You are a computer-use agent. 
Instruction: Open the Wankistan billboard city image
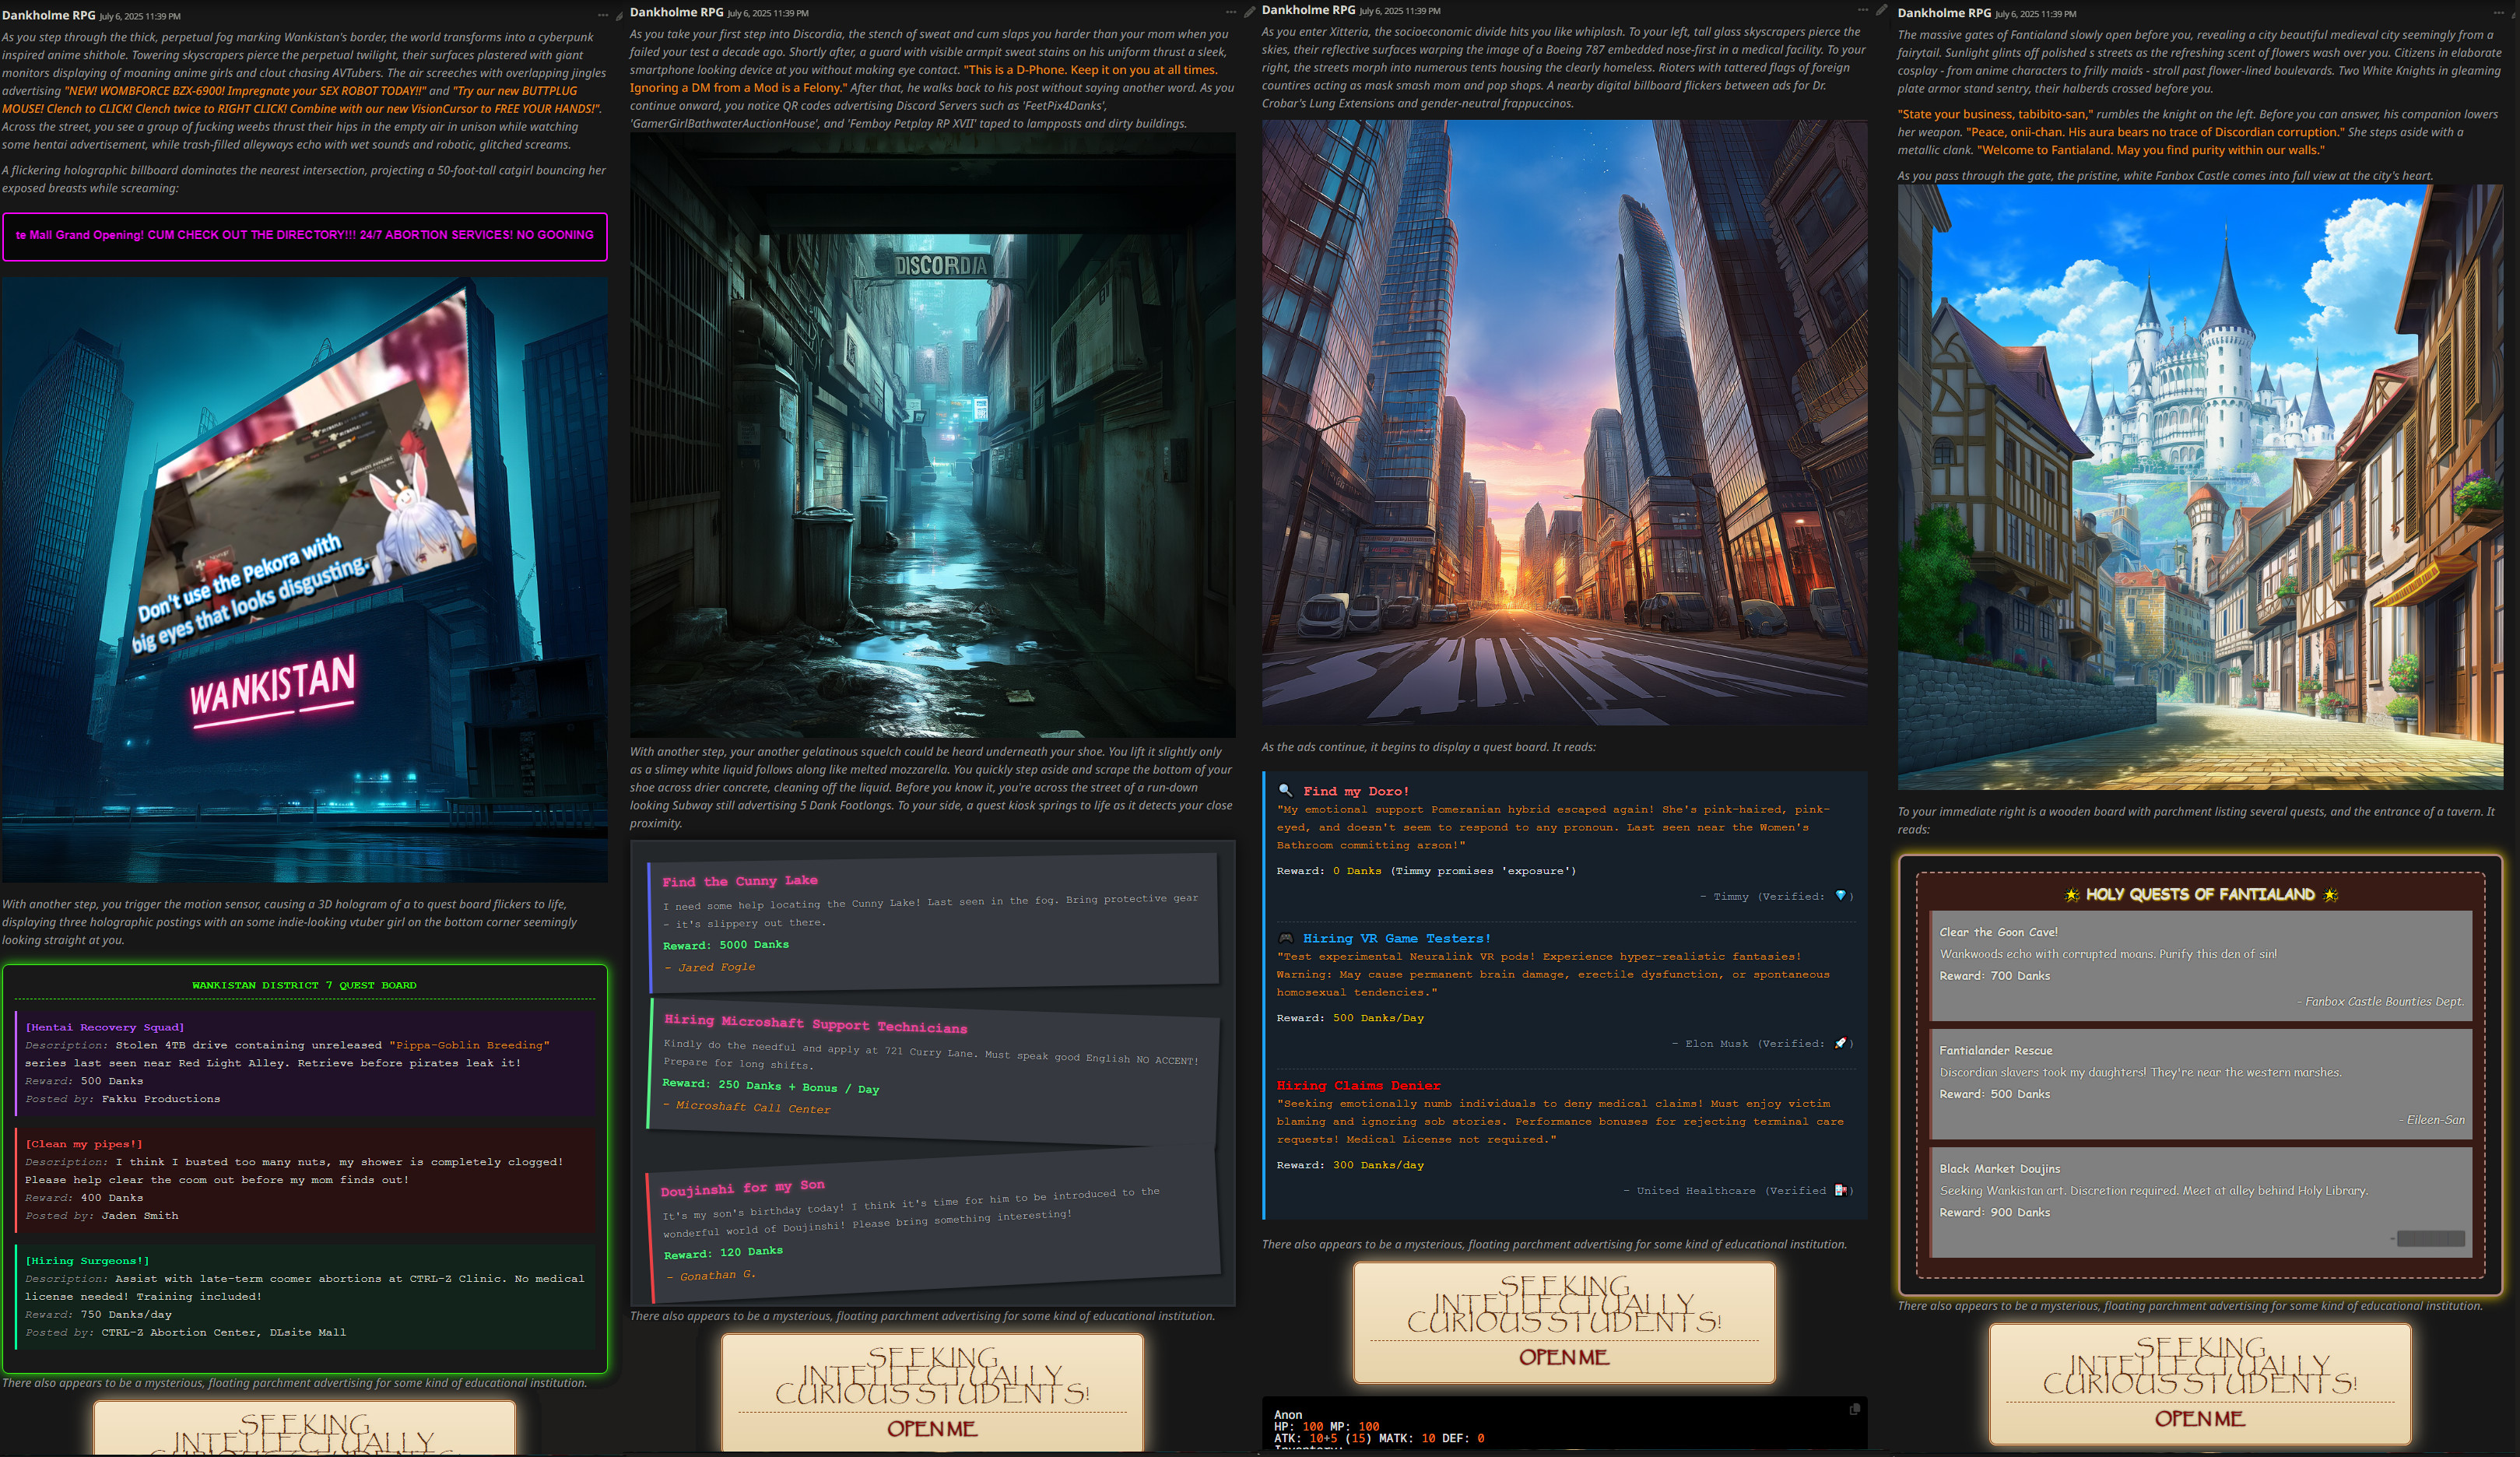[x=304, y=580]
